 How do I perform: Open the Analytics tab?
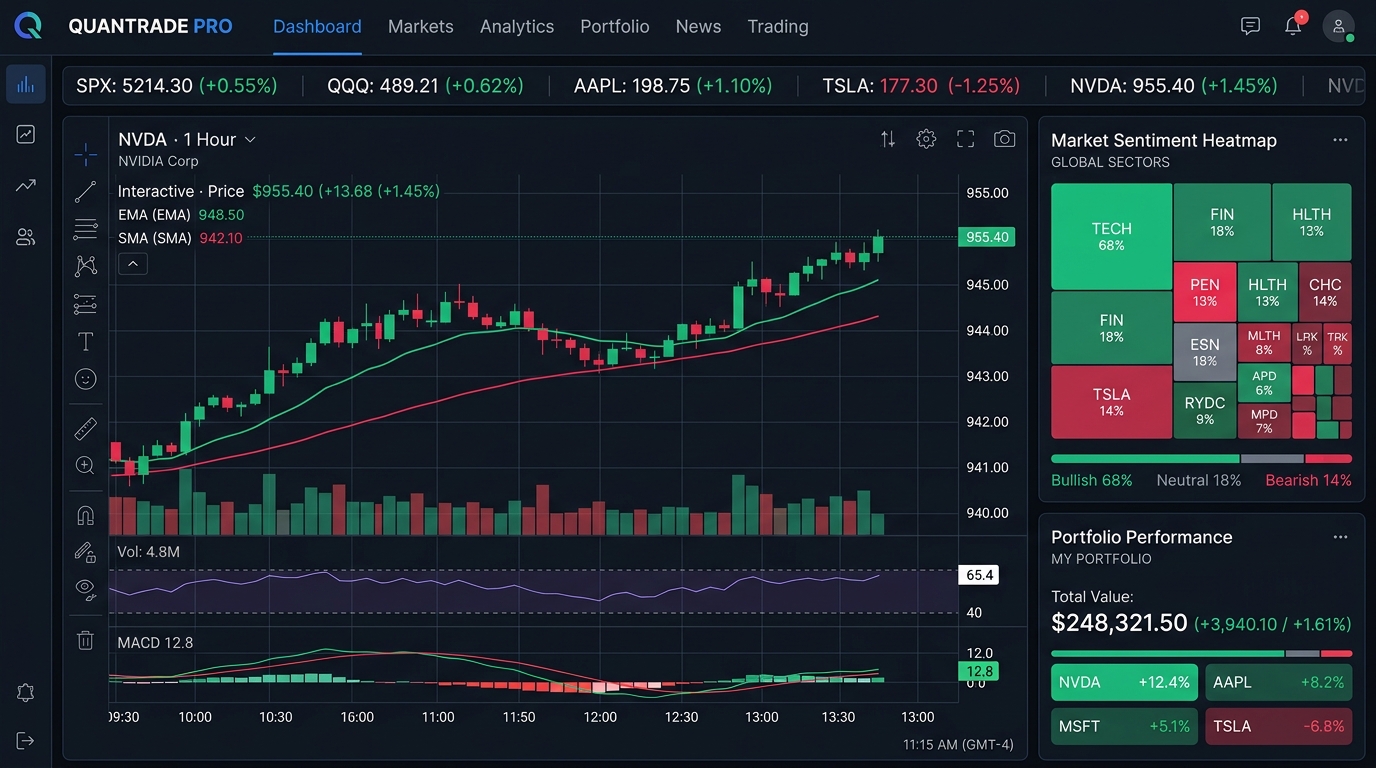(517, 27)
